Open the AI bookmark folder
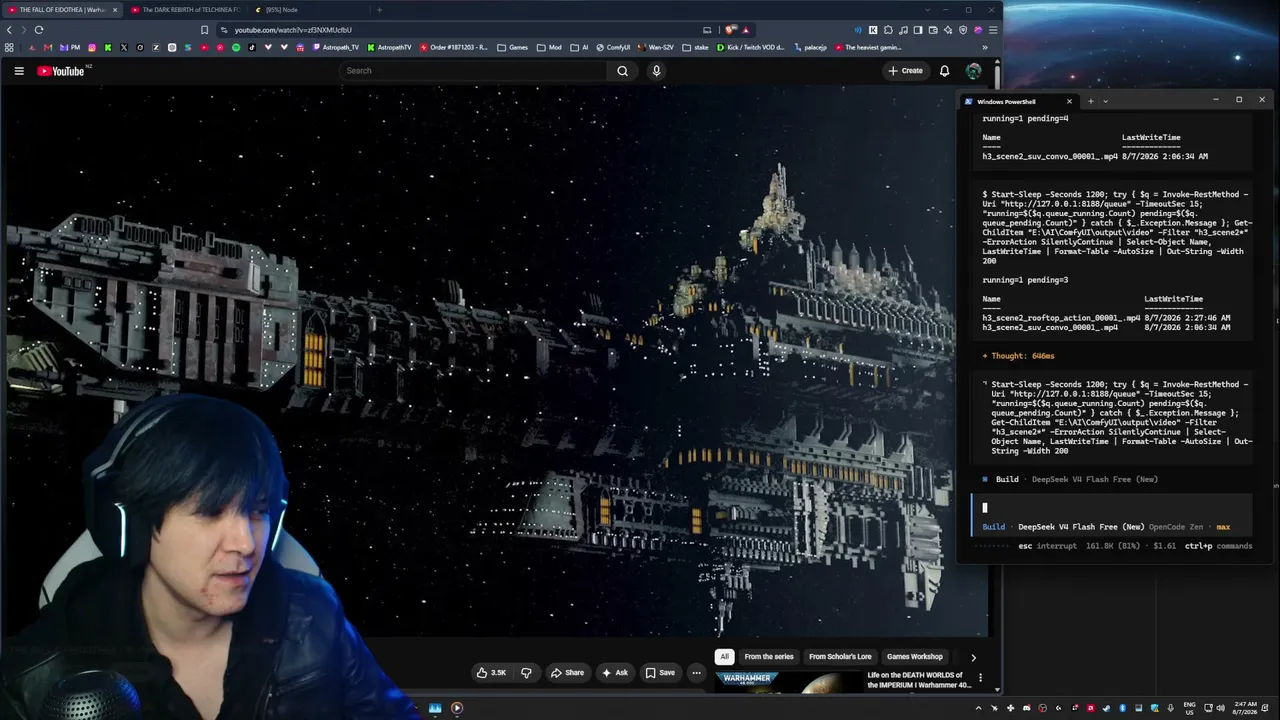Image resolution: width=1280 pixels, height=720 pixels. tap(579, 47)
